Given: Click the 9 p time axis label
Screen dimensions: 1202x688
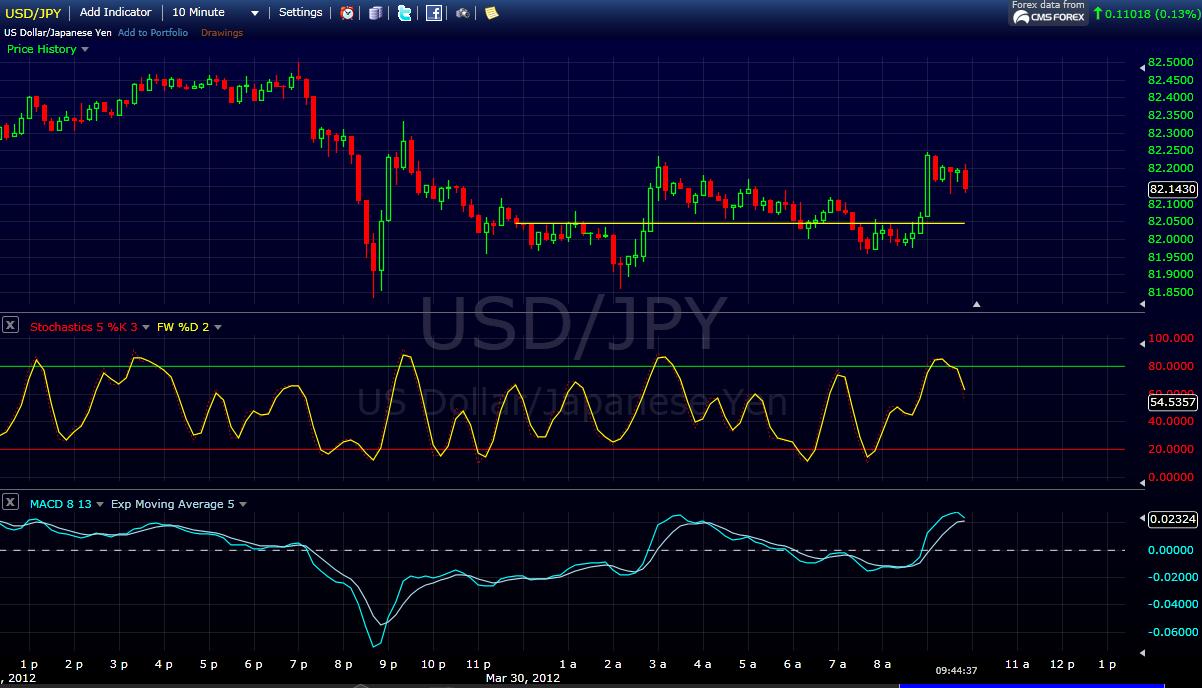Looking at the screenshot, I should [388, 664].
